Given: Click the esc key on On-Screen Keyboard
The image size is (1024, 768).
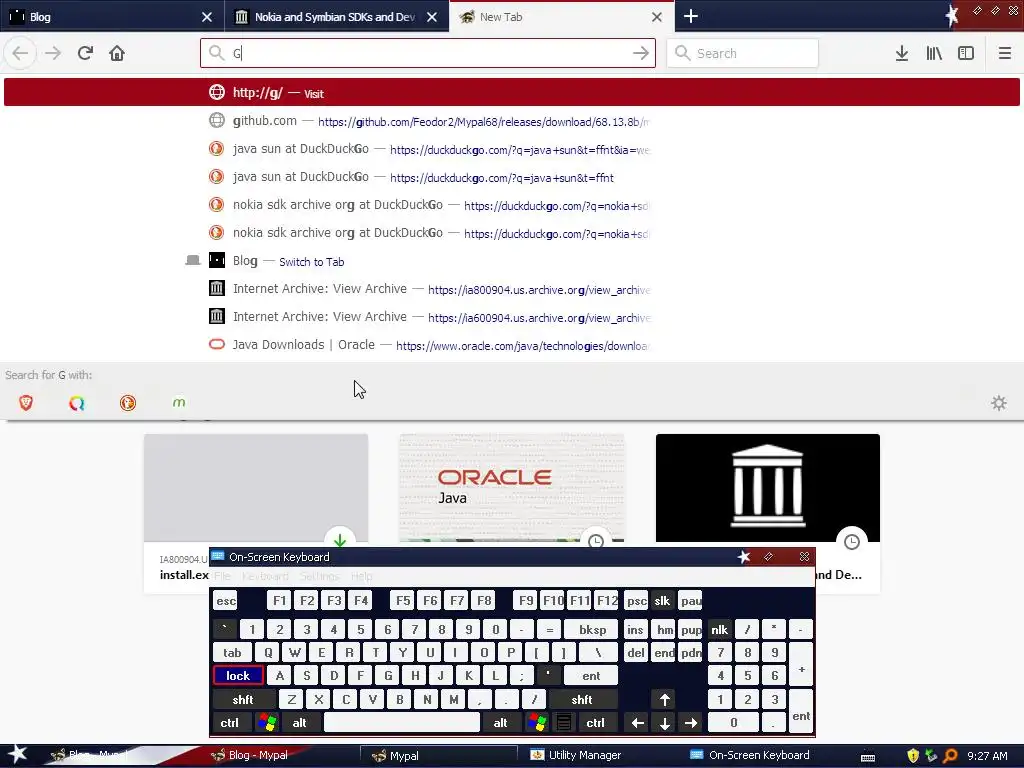Looking at the screenshot, I should (x=226, y=601).
